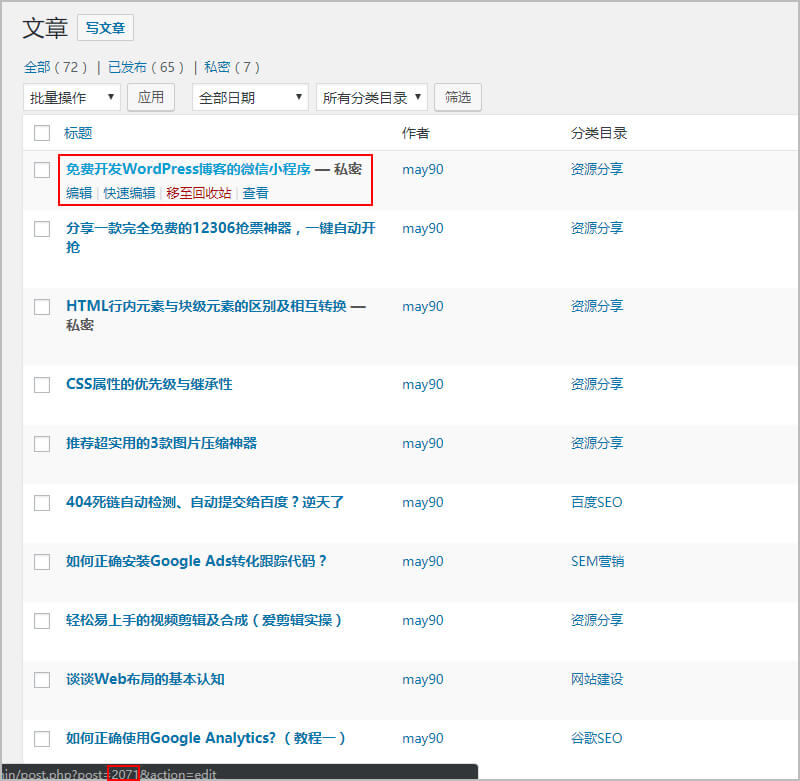Sort by the 标题 column header
Screen dimensions: 800x781
[x=78, y=133]
